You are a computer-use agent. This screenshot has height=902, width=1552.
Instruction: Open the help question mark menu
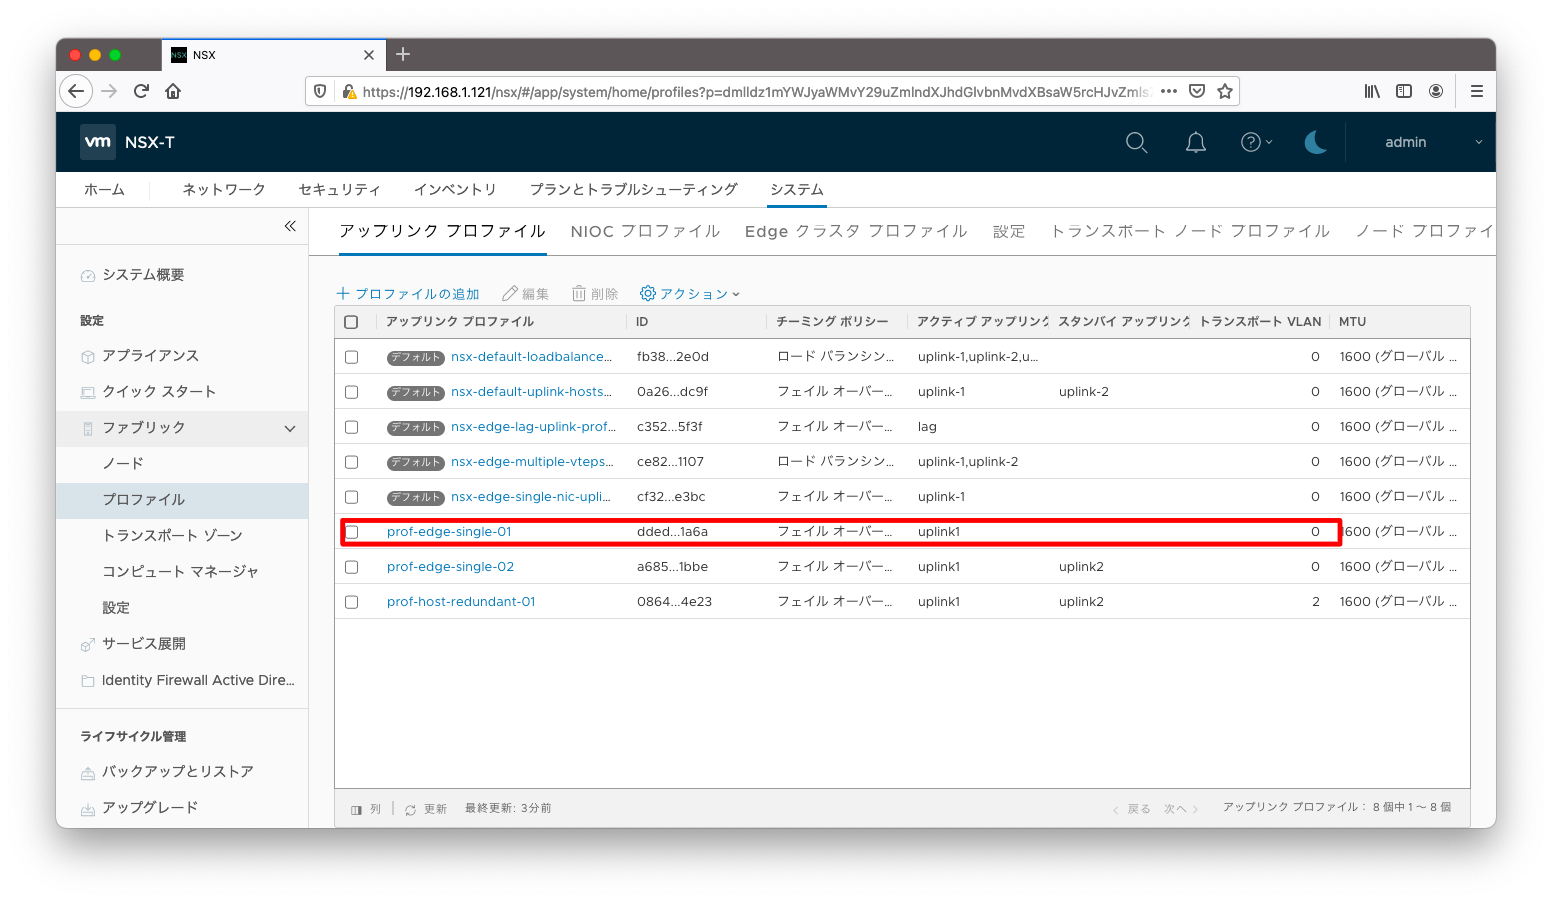pos(1256,142)
